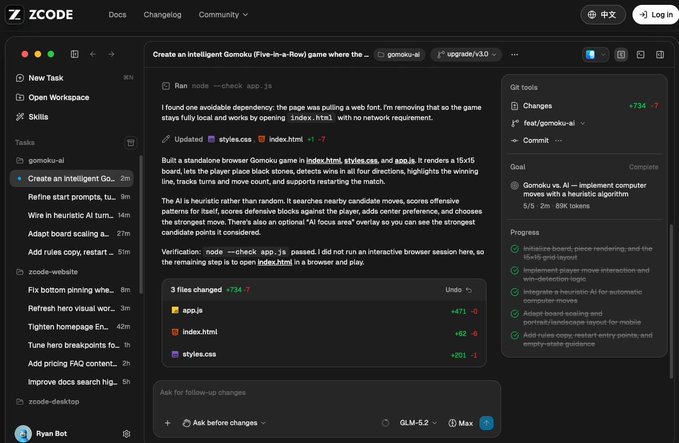This screenshot has height=443, width=679.
Task: Click the undo arrow icon
Action: pyautogui.click(x=469, y=290)
